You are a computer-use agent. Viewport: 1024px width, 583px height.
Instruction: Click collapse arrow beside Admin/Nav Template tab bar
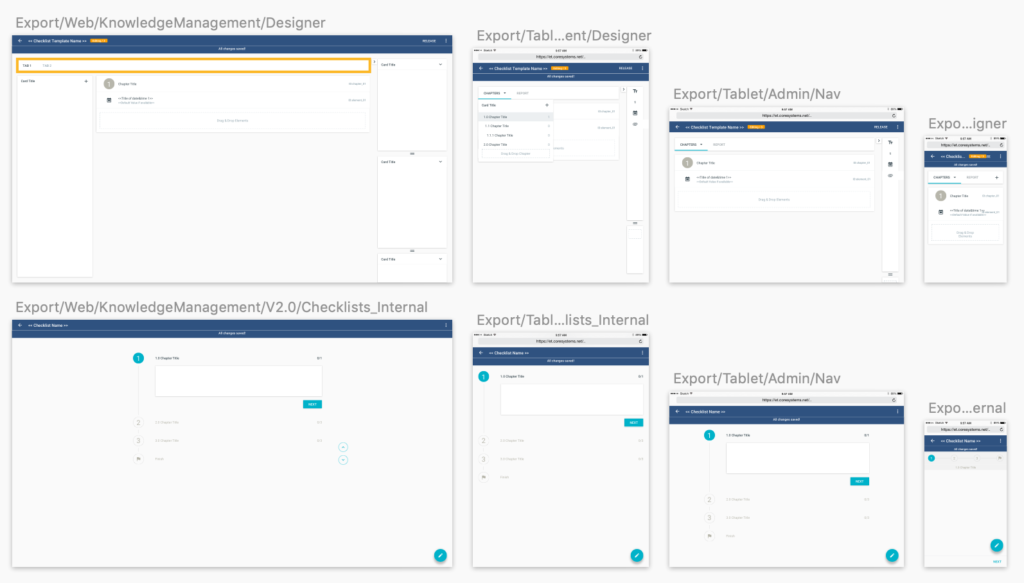(879, 141)
